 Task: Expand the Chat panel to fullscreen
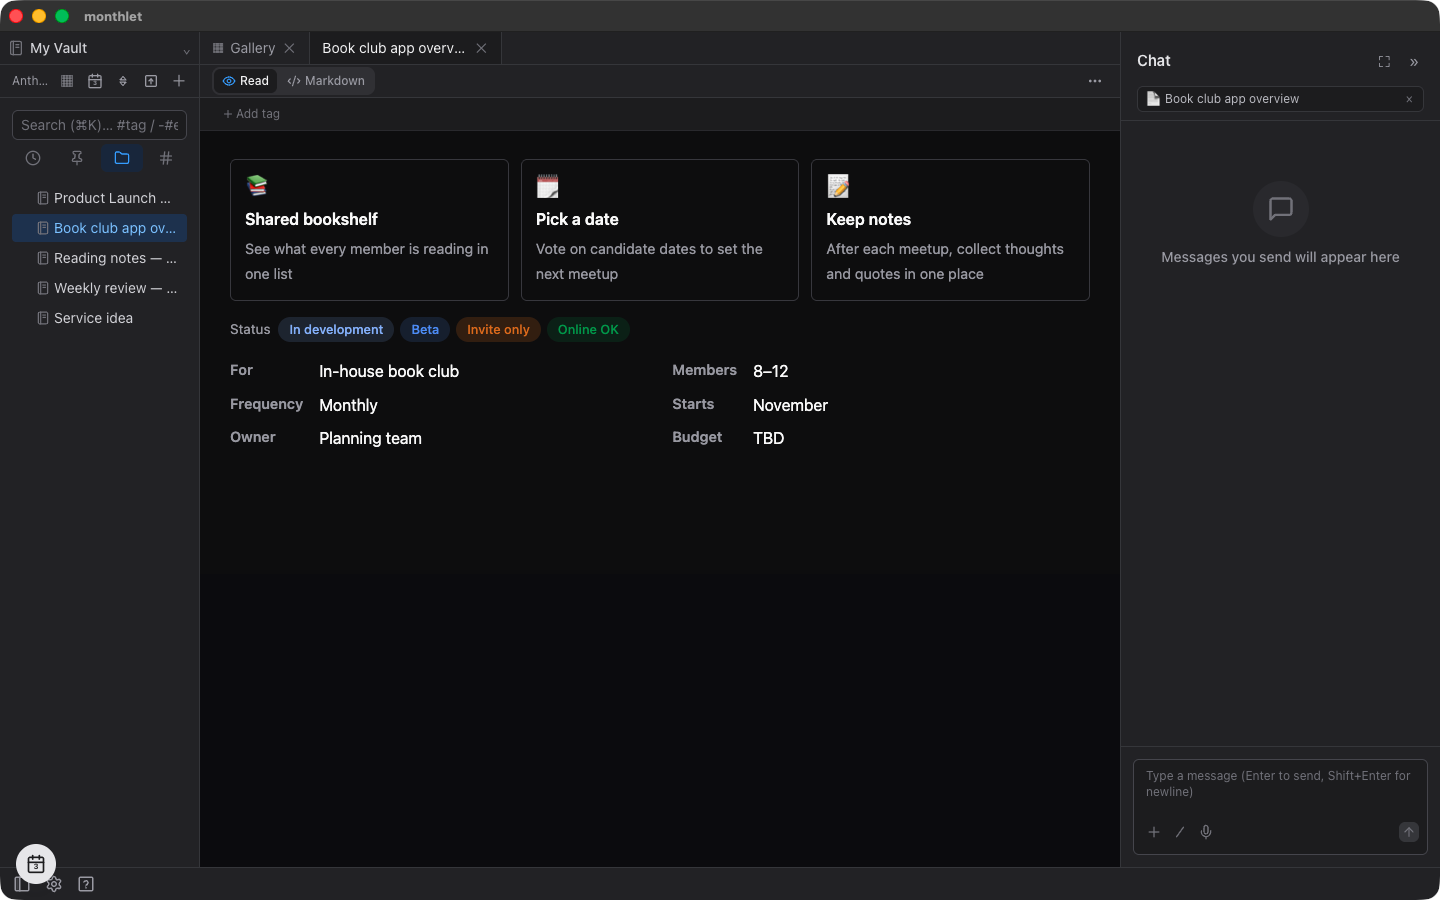(x=1384, y=62)
